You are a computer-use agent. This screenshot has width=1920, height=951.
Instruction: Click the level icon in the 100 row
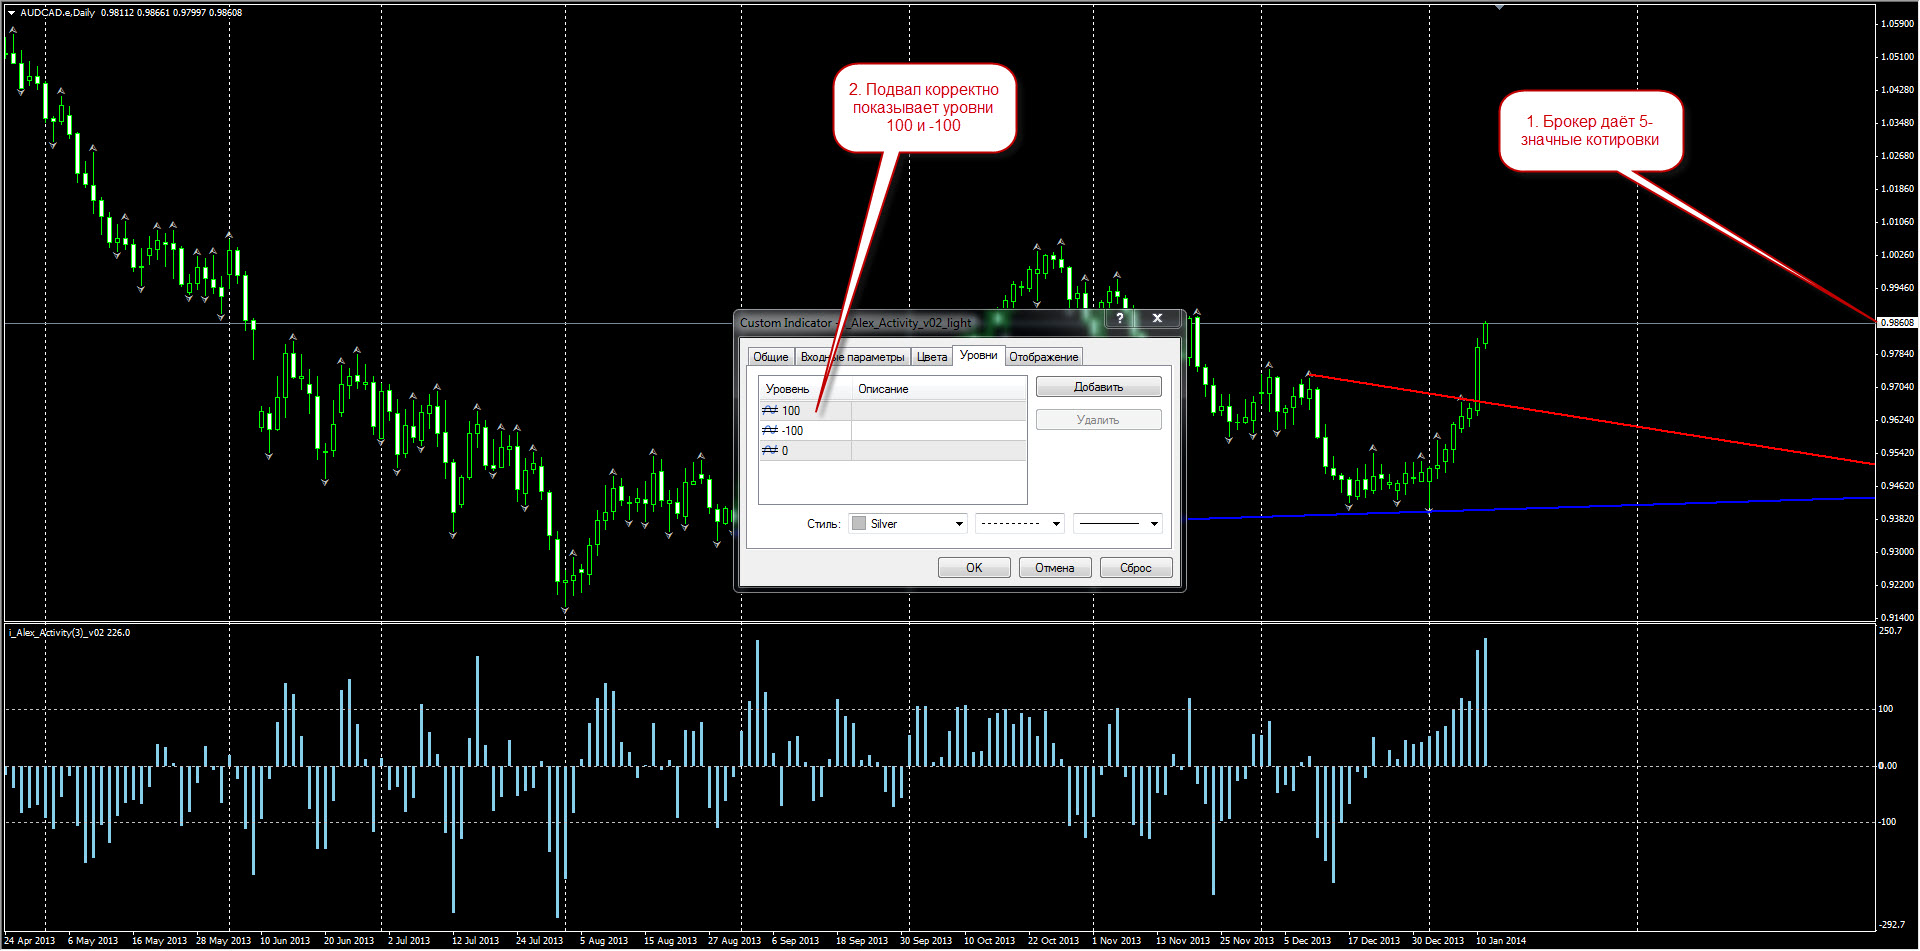[770, 411]
